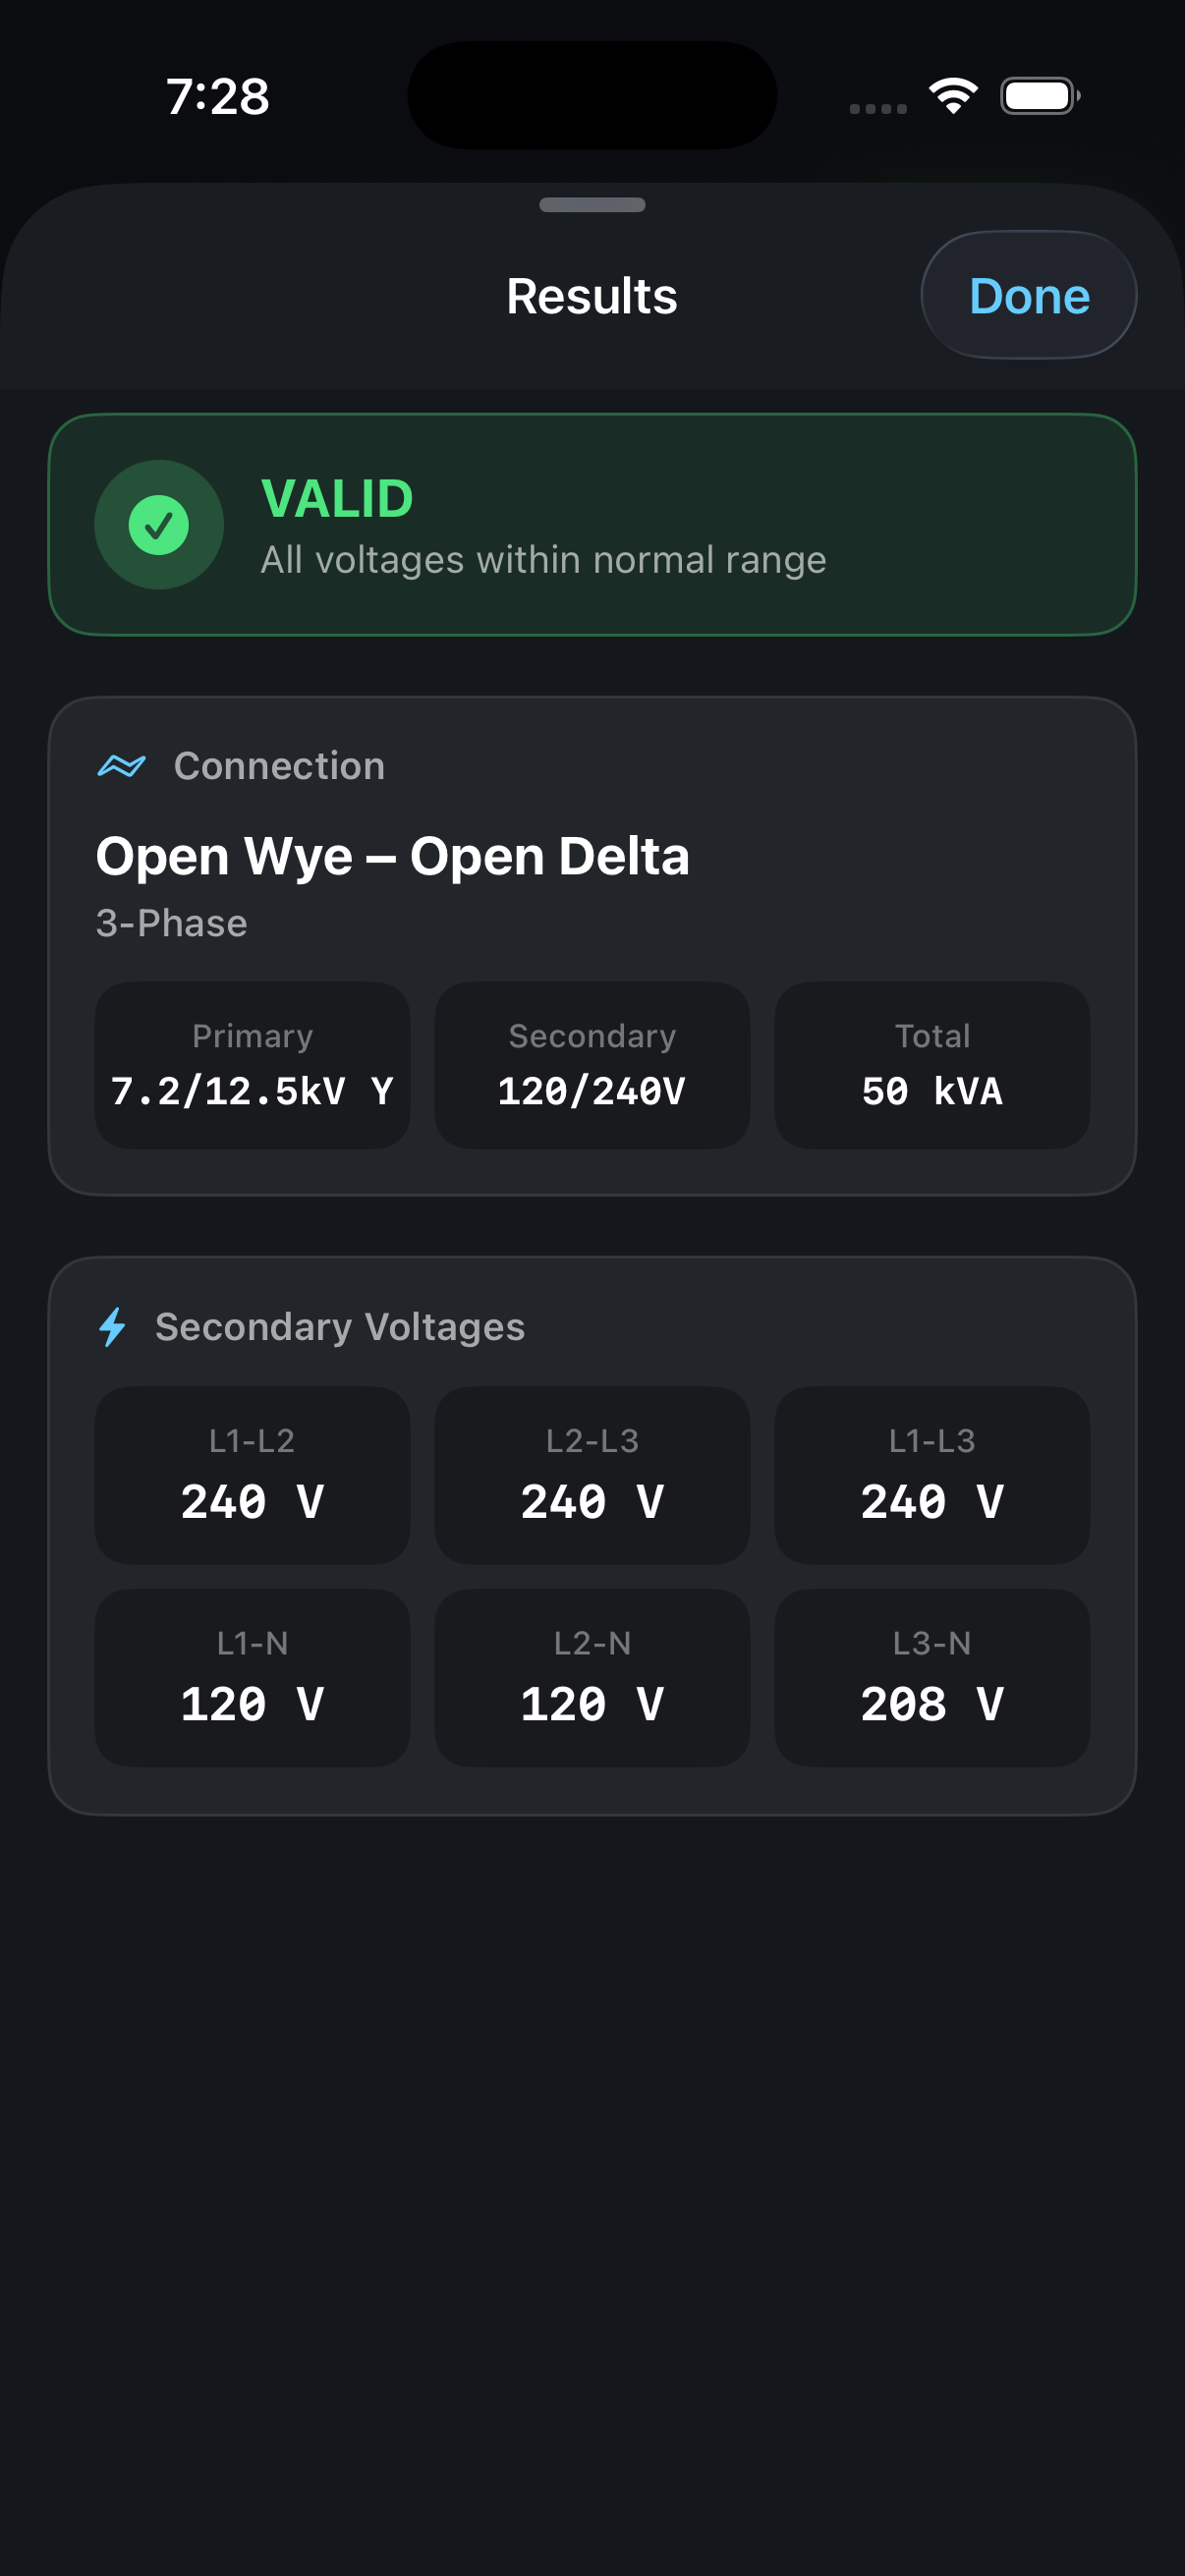
Task: Tap the Total 50 kVA tile
Action: tap(932, 1065)
